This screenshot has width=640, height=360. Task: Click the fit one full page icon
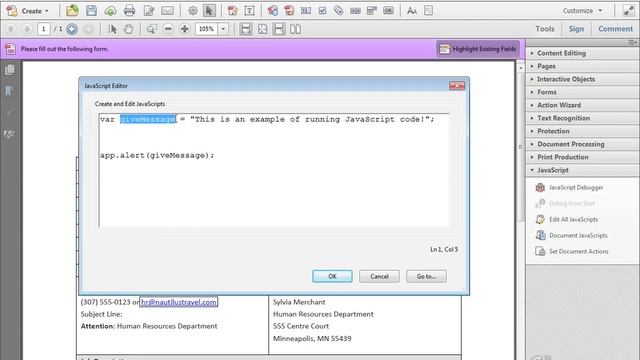262,29
